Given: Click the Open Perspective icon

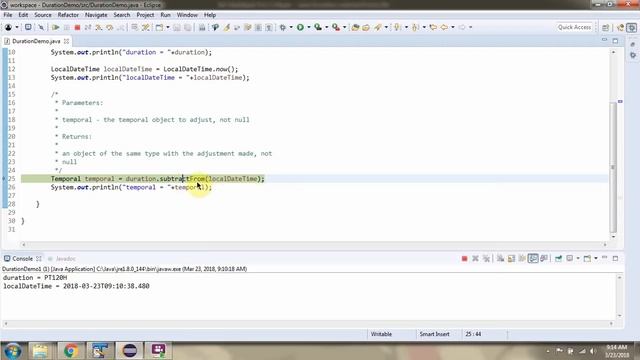Looking at the screenshot, I should point(606,27).
